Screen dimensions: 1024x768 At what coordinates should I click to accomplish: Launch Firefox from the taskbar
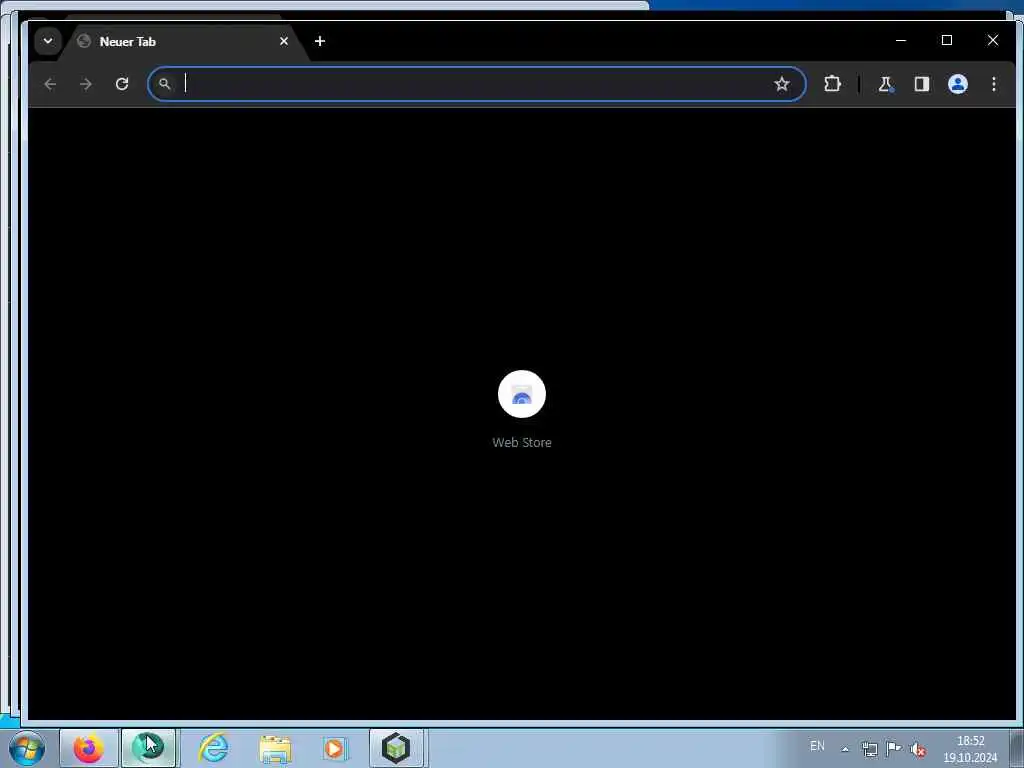89,748
